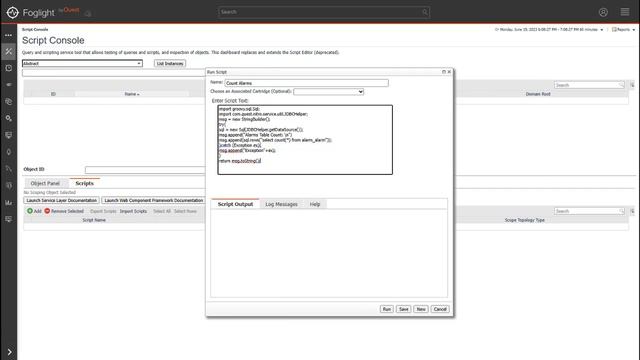Select the Scripts tab
The height and width of the screenshot is (360, 640).
tap(84, 183)
